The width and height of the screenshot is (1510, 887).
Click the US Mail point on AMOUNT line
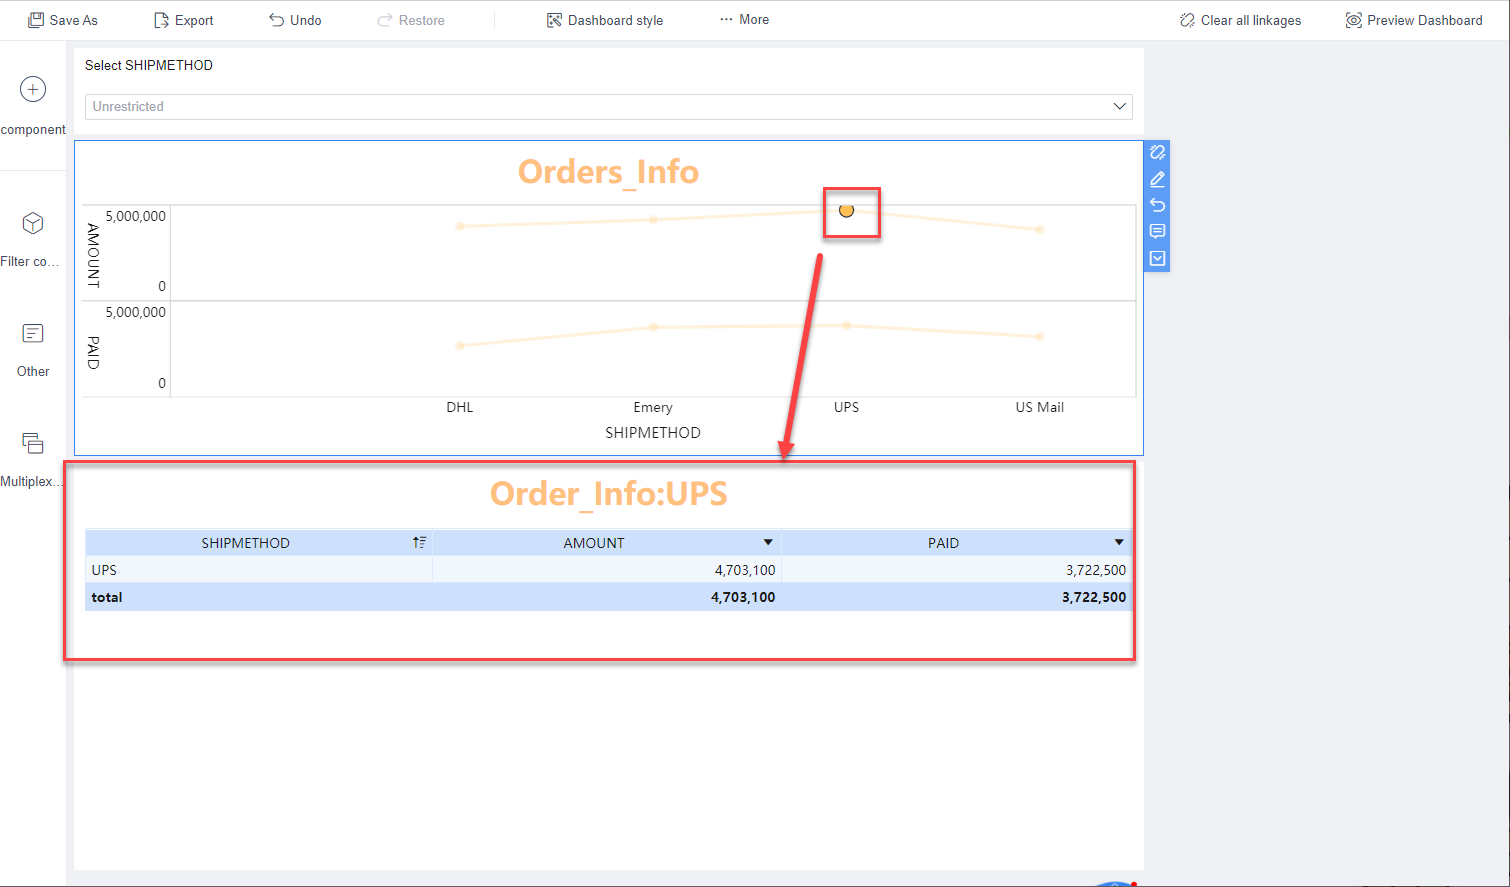(x=1040, y=230)
